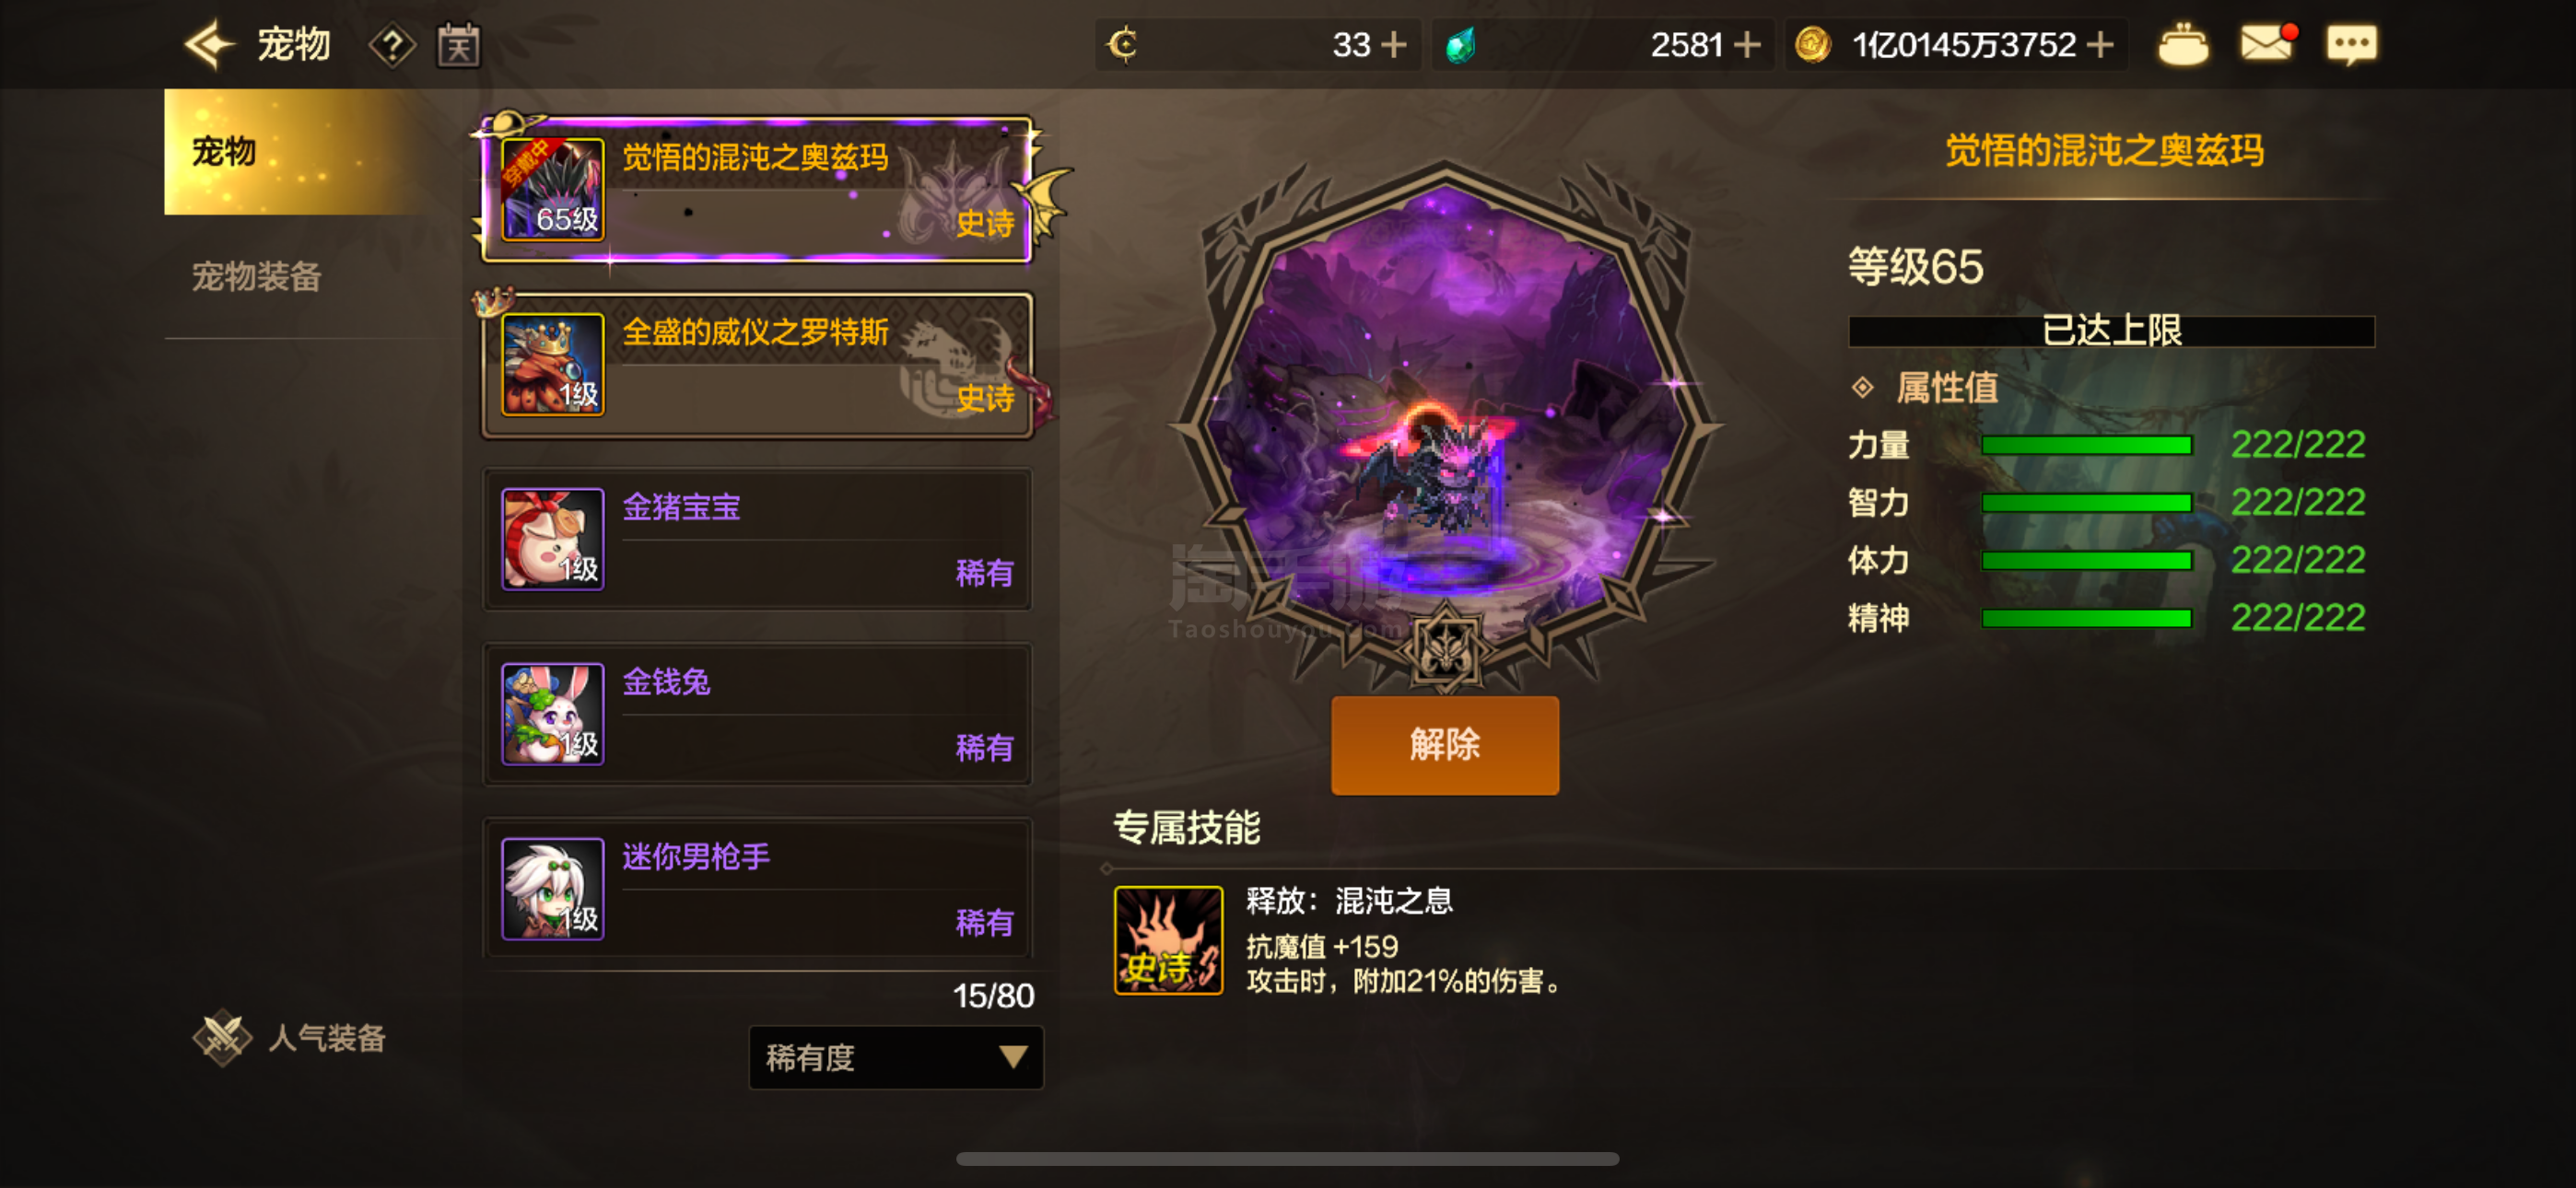Open the calendar icon next to help
Screen dimensions: 2576x1188
(459, 46)
